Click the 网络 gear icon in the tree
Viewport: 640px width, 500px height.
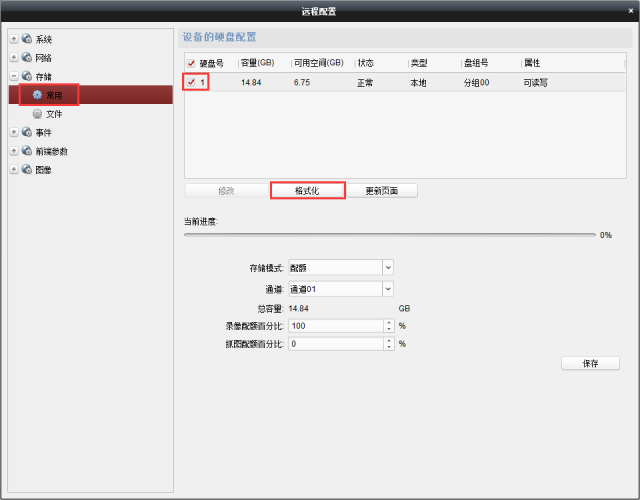tap(26, 58)
